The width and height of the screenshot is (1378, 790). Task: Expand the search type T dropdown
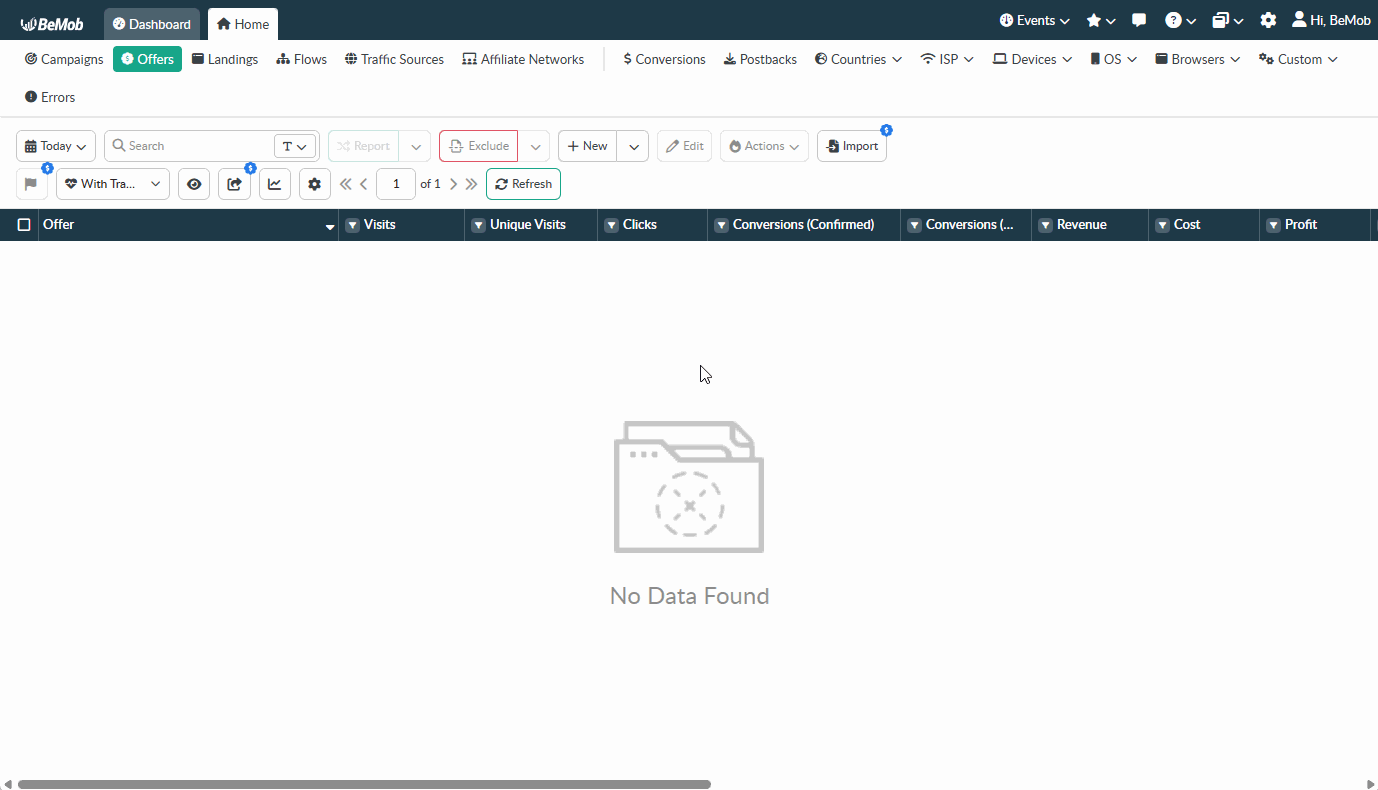[x=295, y=146]
